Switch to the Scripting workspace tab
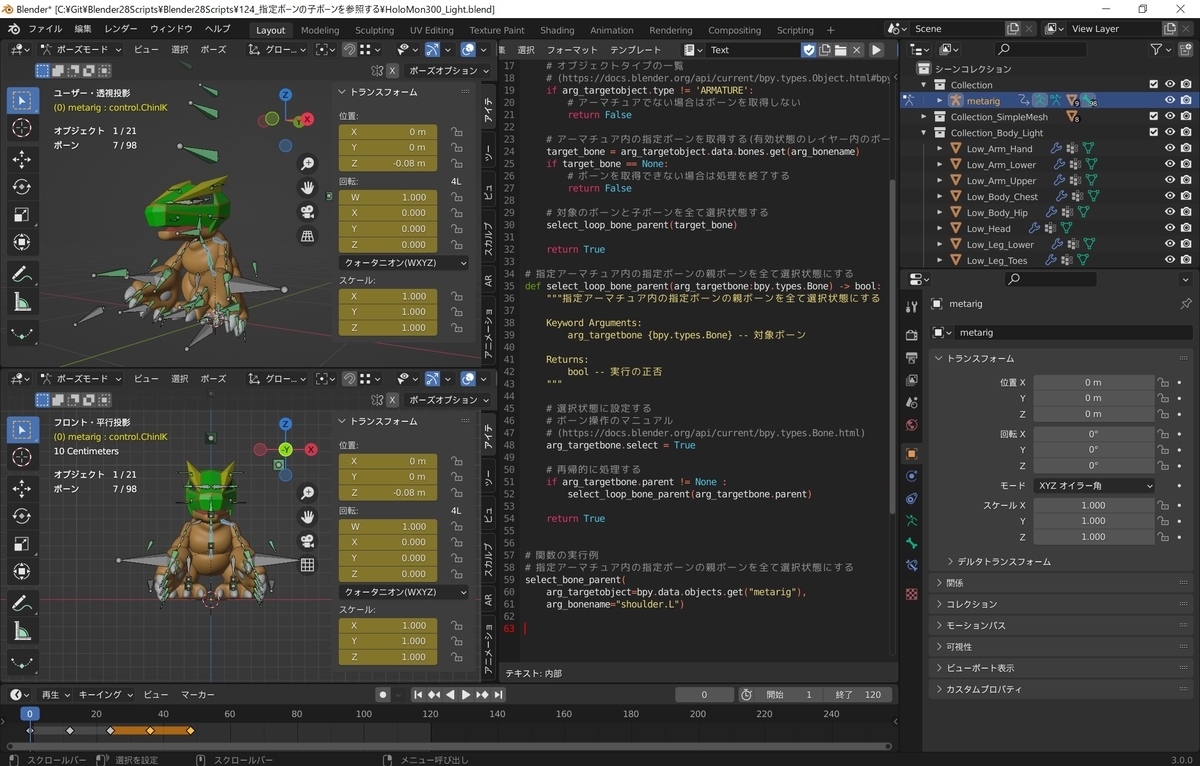 [795, 30]
